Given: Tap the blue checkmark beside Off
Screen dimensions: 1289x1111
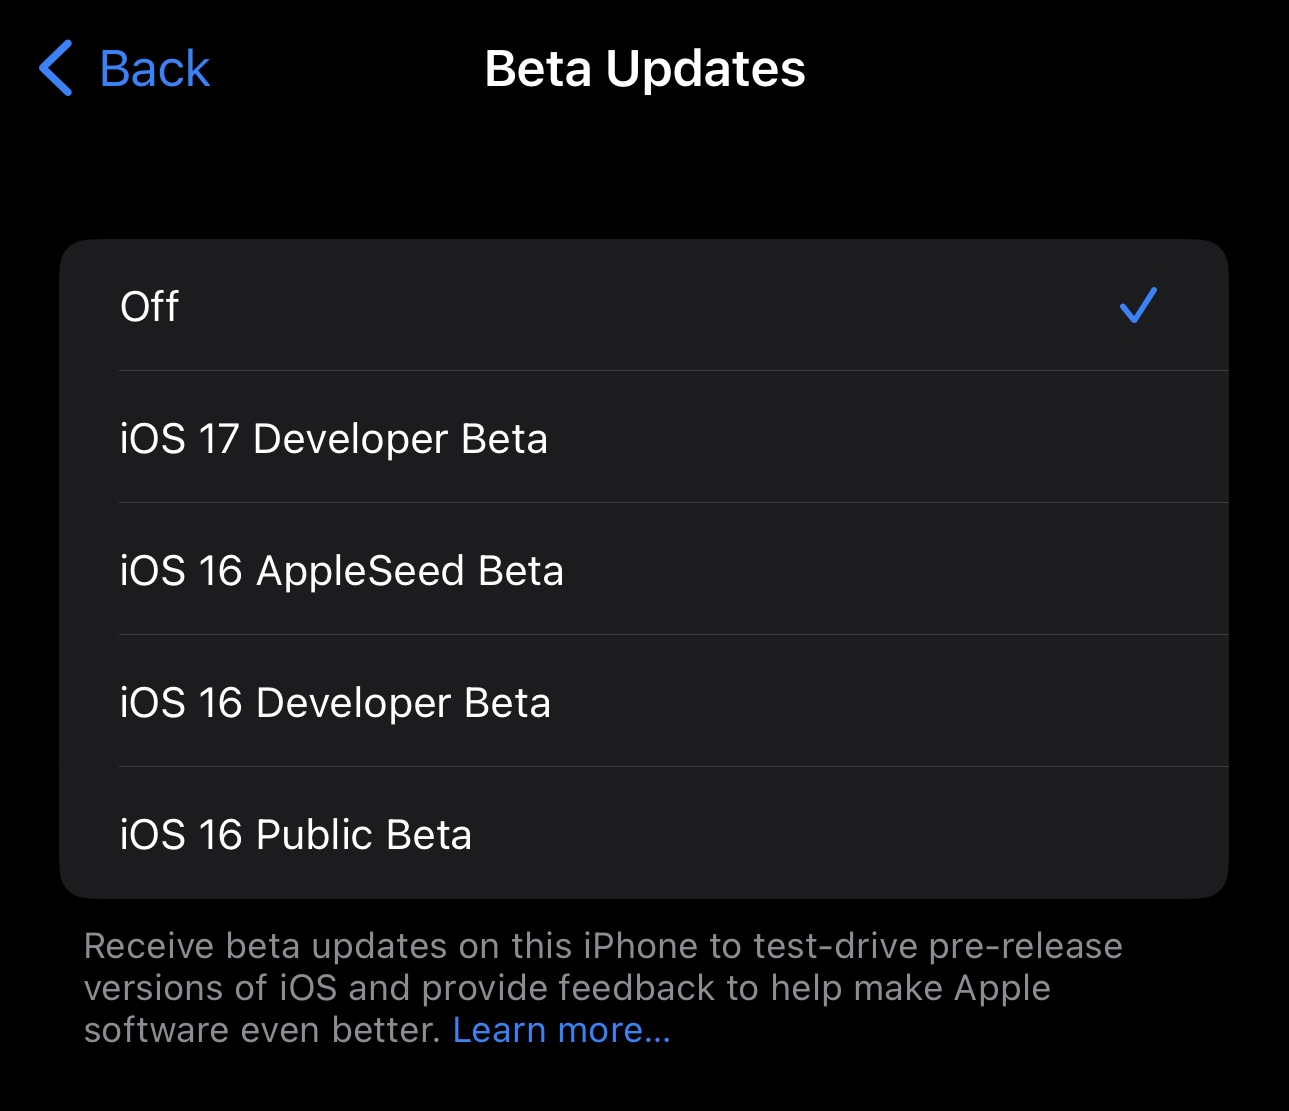Looking at the screenshot, I should (1138, 306).
